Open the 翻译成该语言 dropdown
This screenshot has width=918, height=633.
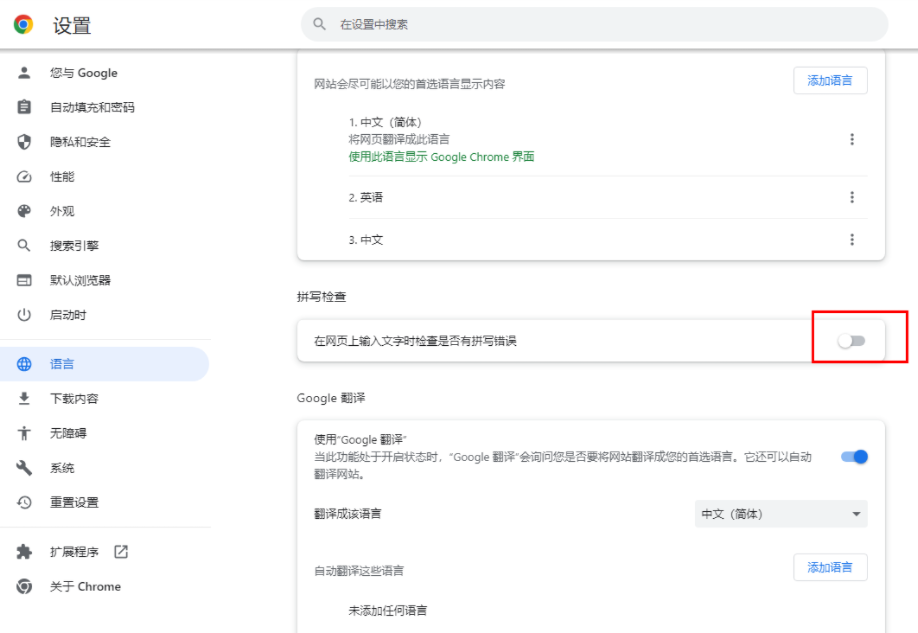pos(781,514)
